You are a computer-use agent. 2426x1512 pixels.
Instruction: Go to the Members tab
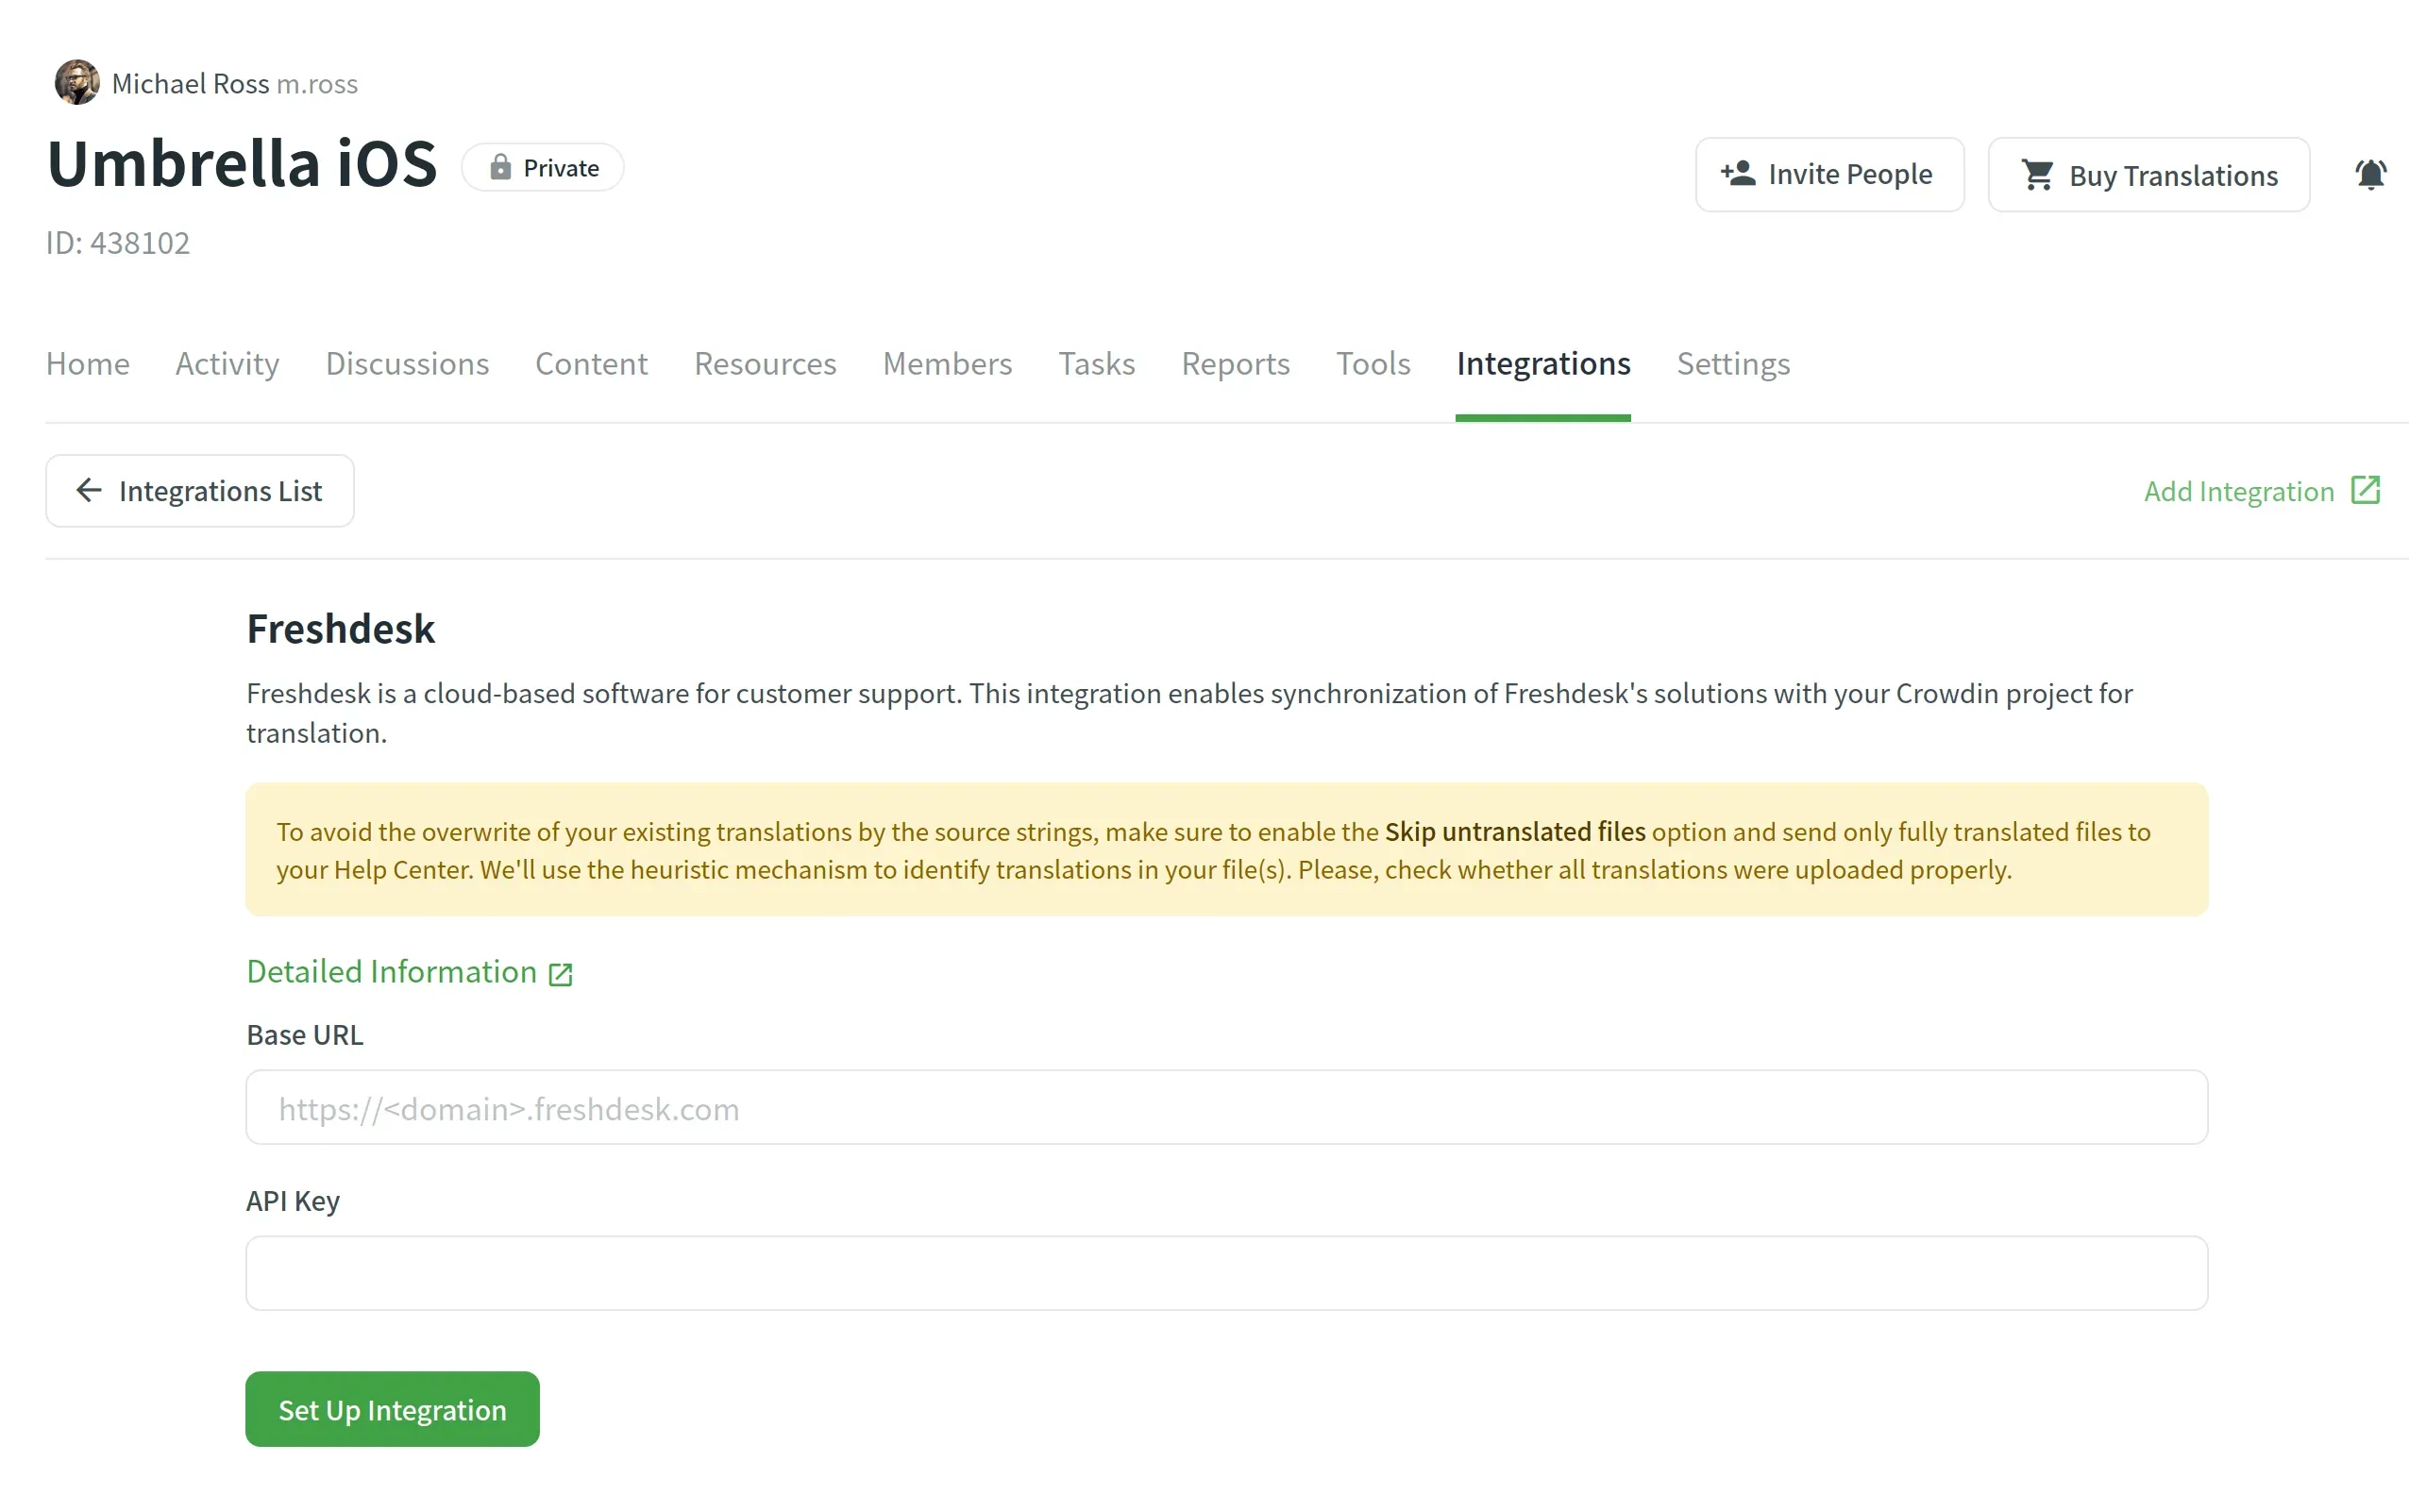tap(947, 364)
